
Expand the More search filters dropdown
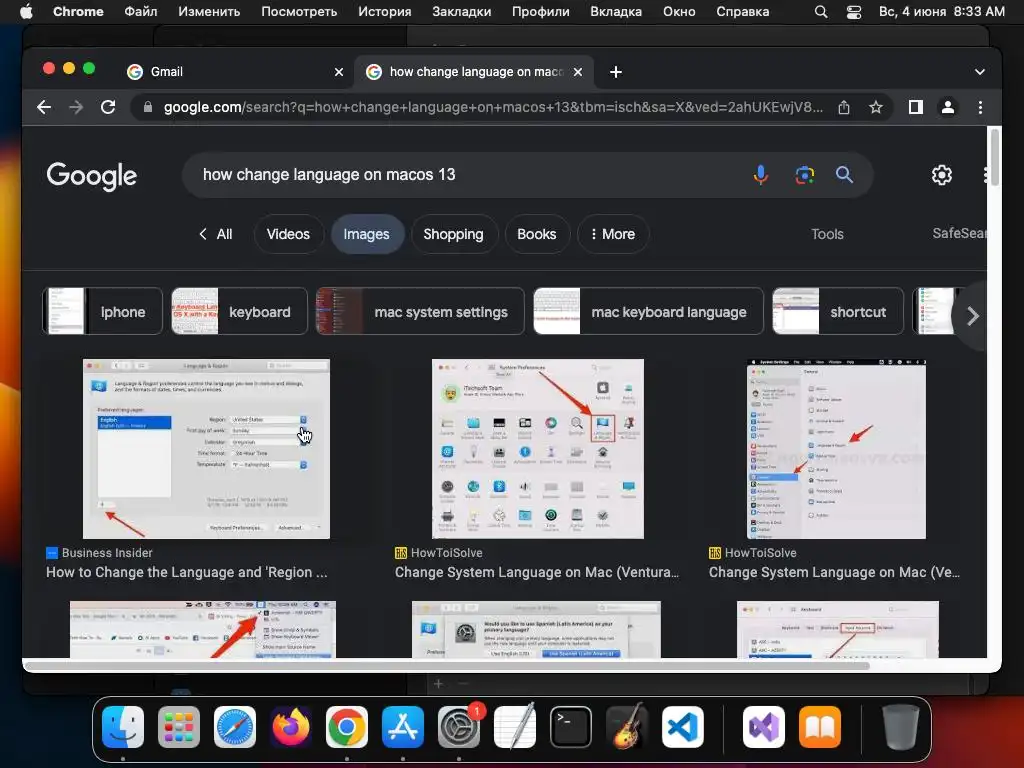613,234
